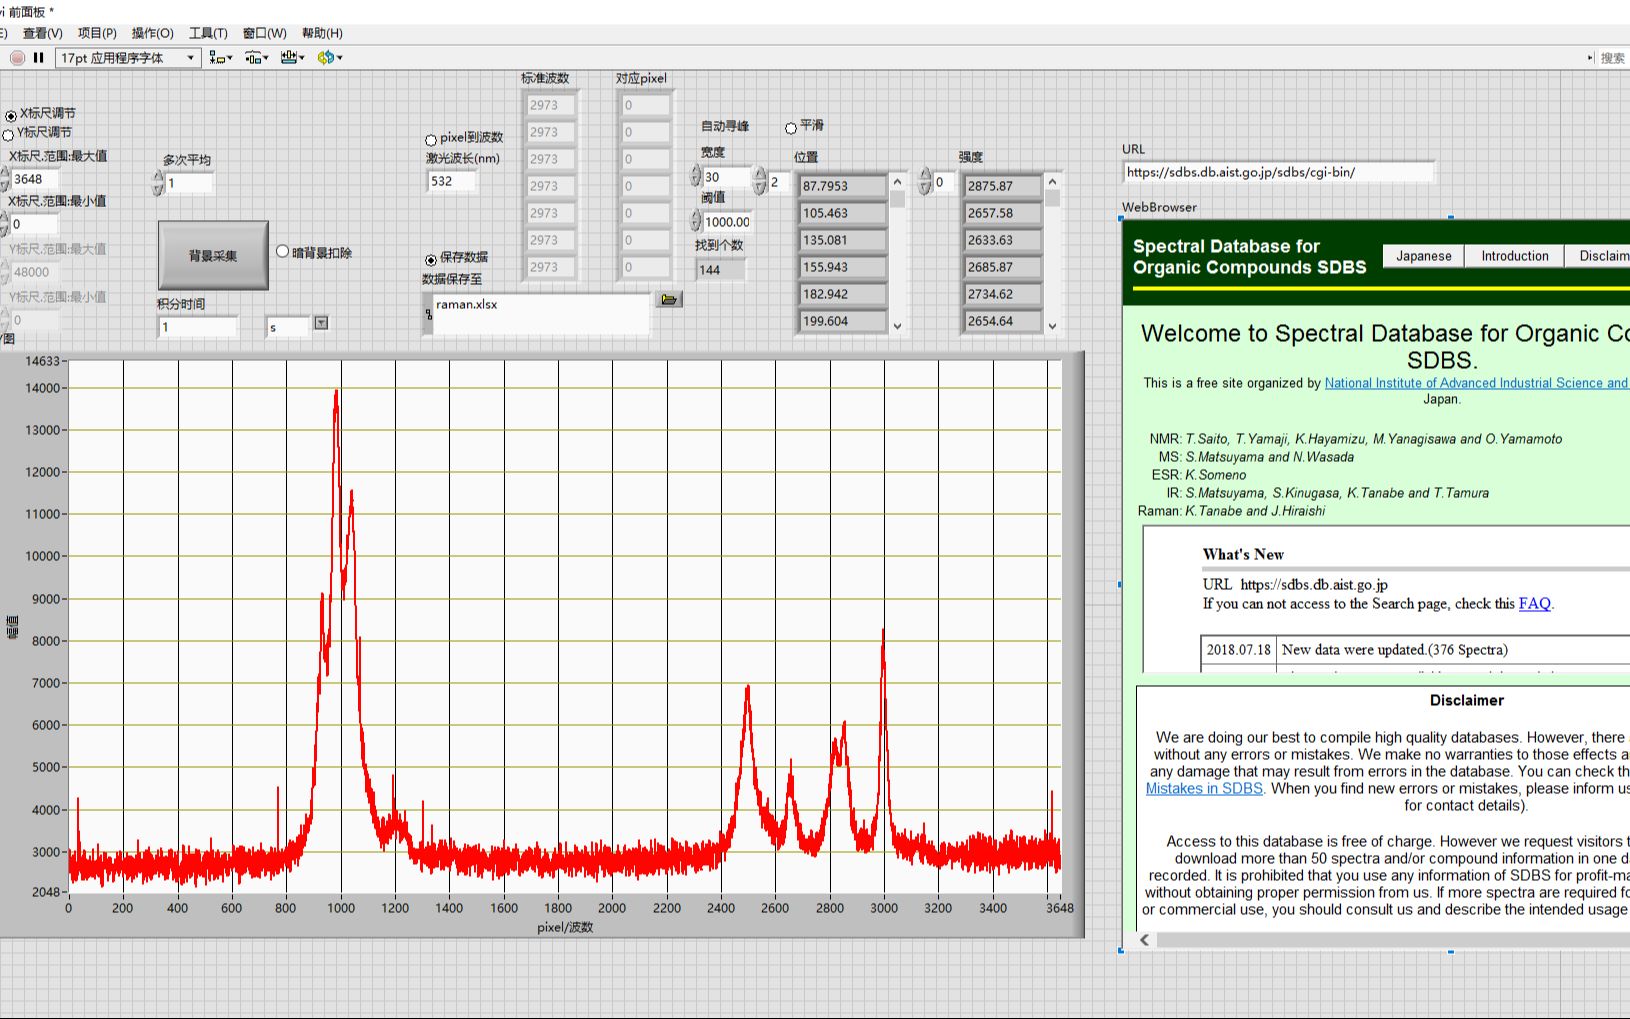The image size is (1630, 1019).
Task: Toggle the 暗背景扣除 radio button
Action: pos(282,252)
